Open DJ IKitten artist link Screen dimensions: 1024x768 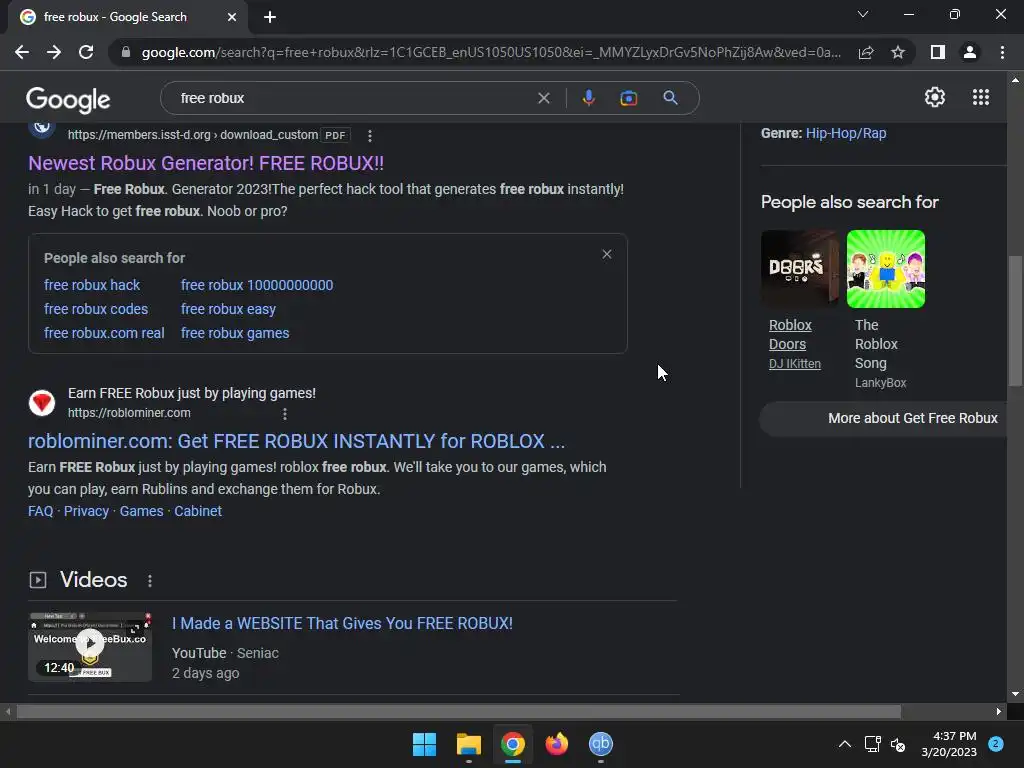pyautogui.click(x=795, y=364)
